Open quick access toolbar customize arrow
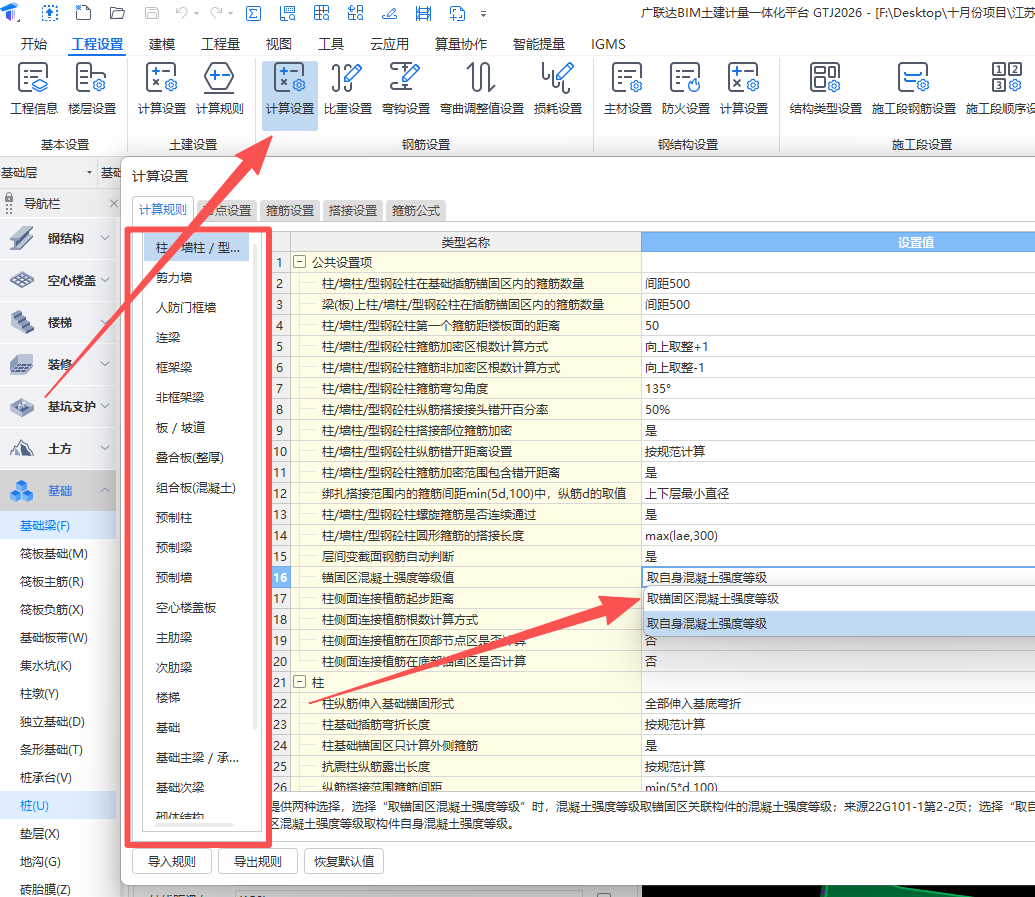 [x=484, y=13]
